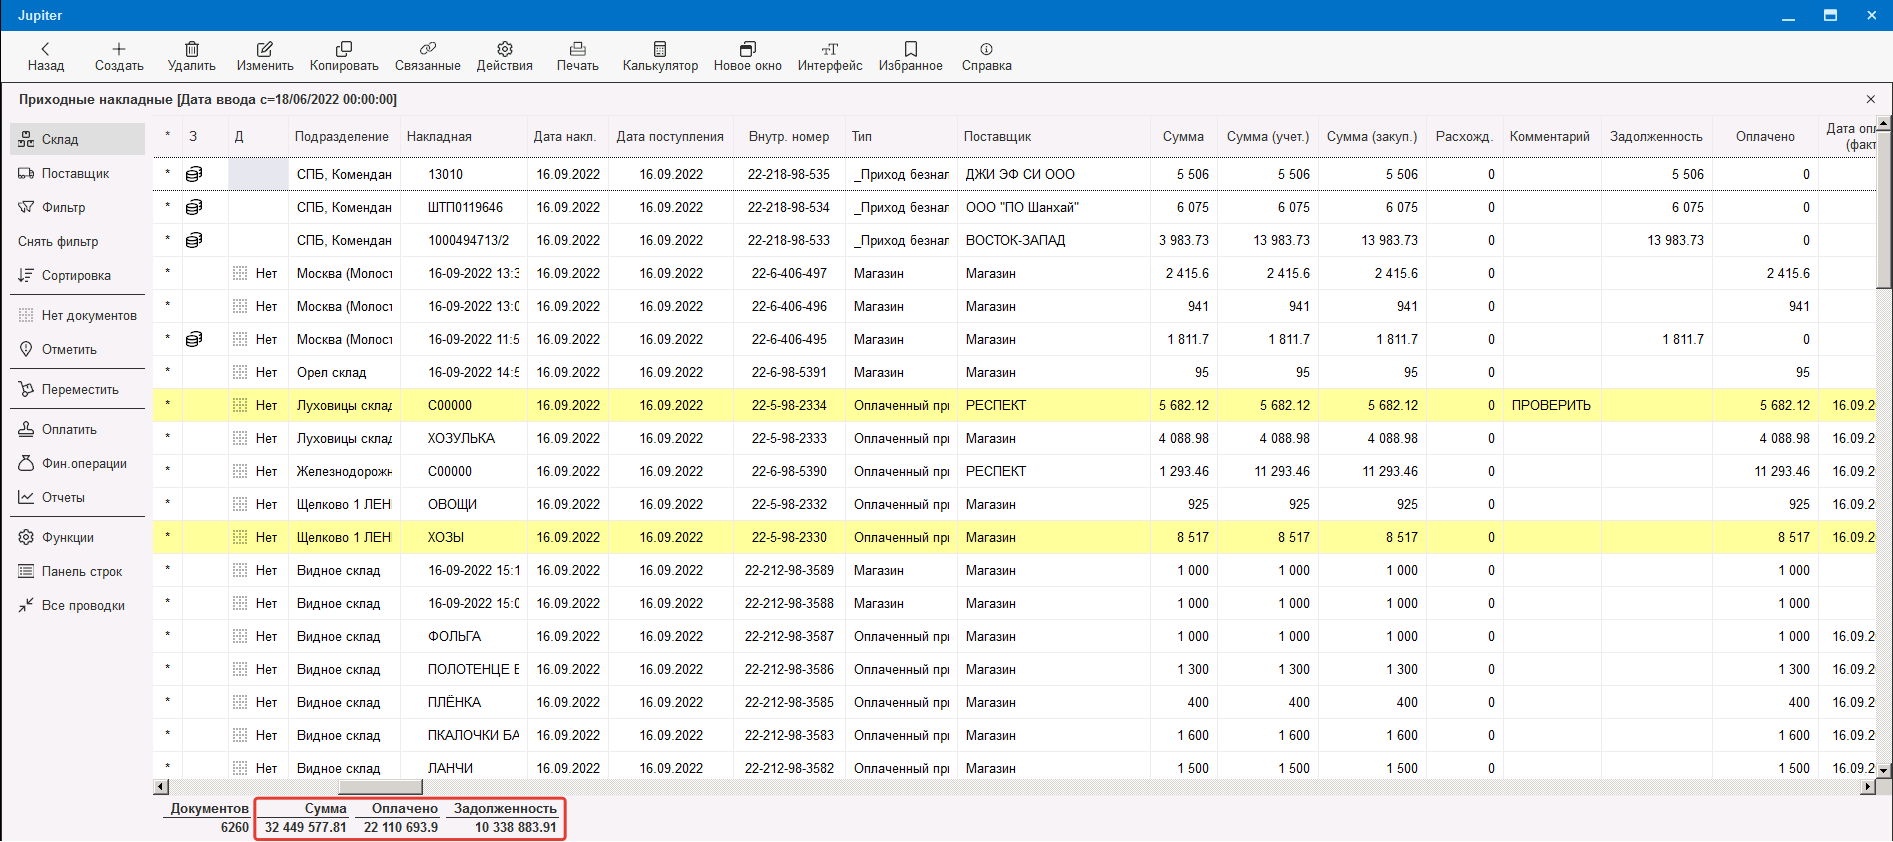Open Отчеты reports
Viewport: 1893px width, 842px height.
(77, 497)
